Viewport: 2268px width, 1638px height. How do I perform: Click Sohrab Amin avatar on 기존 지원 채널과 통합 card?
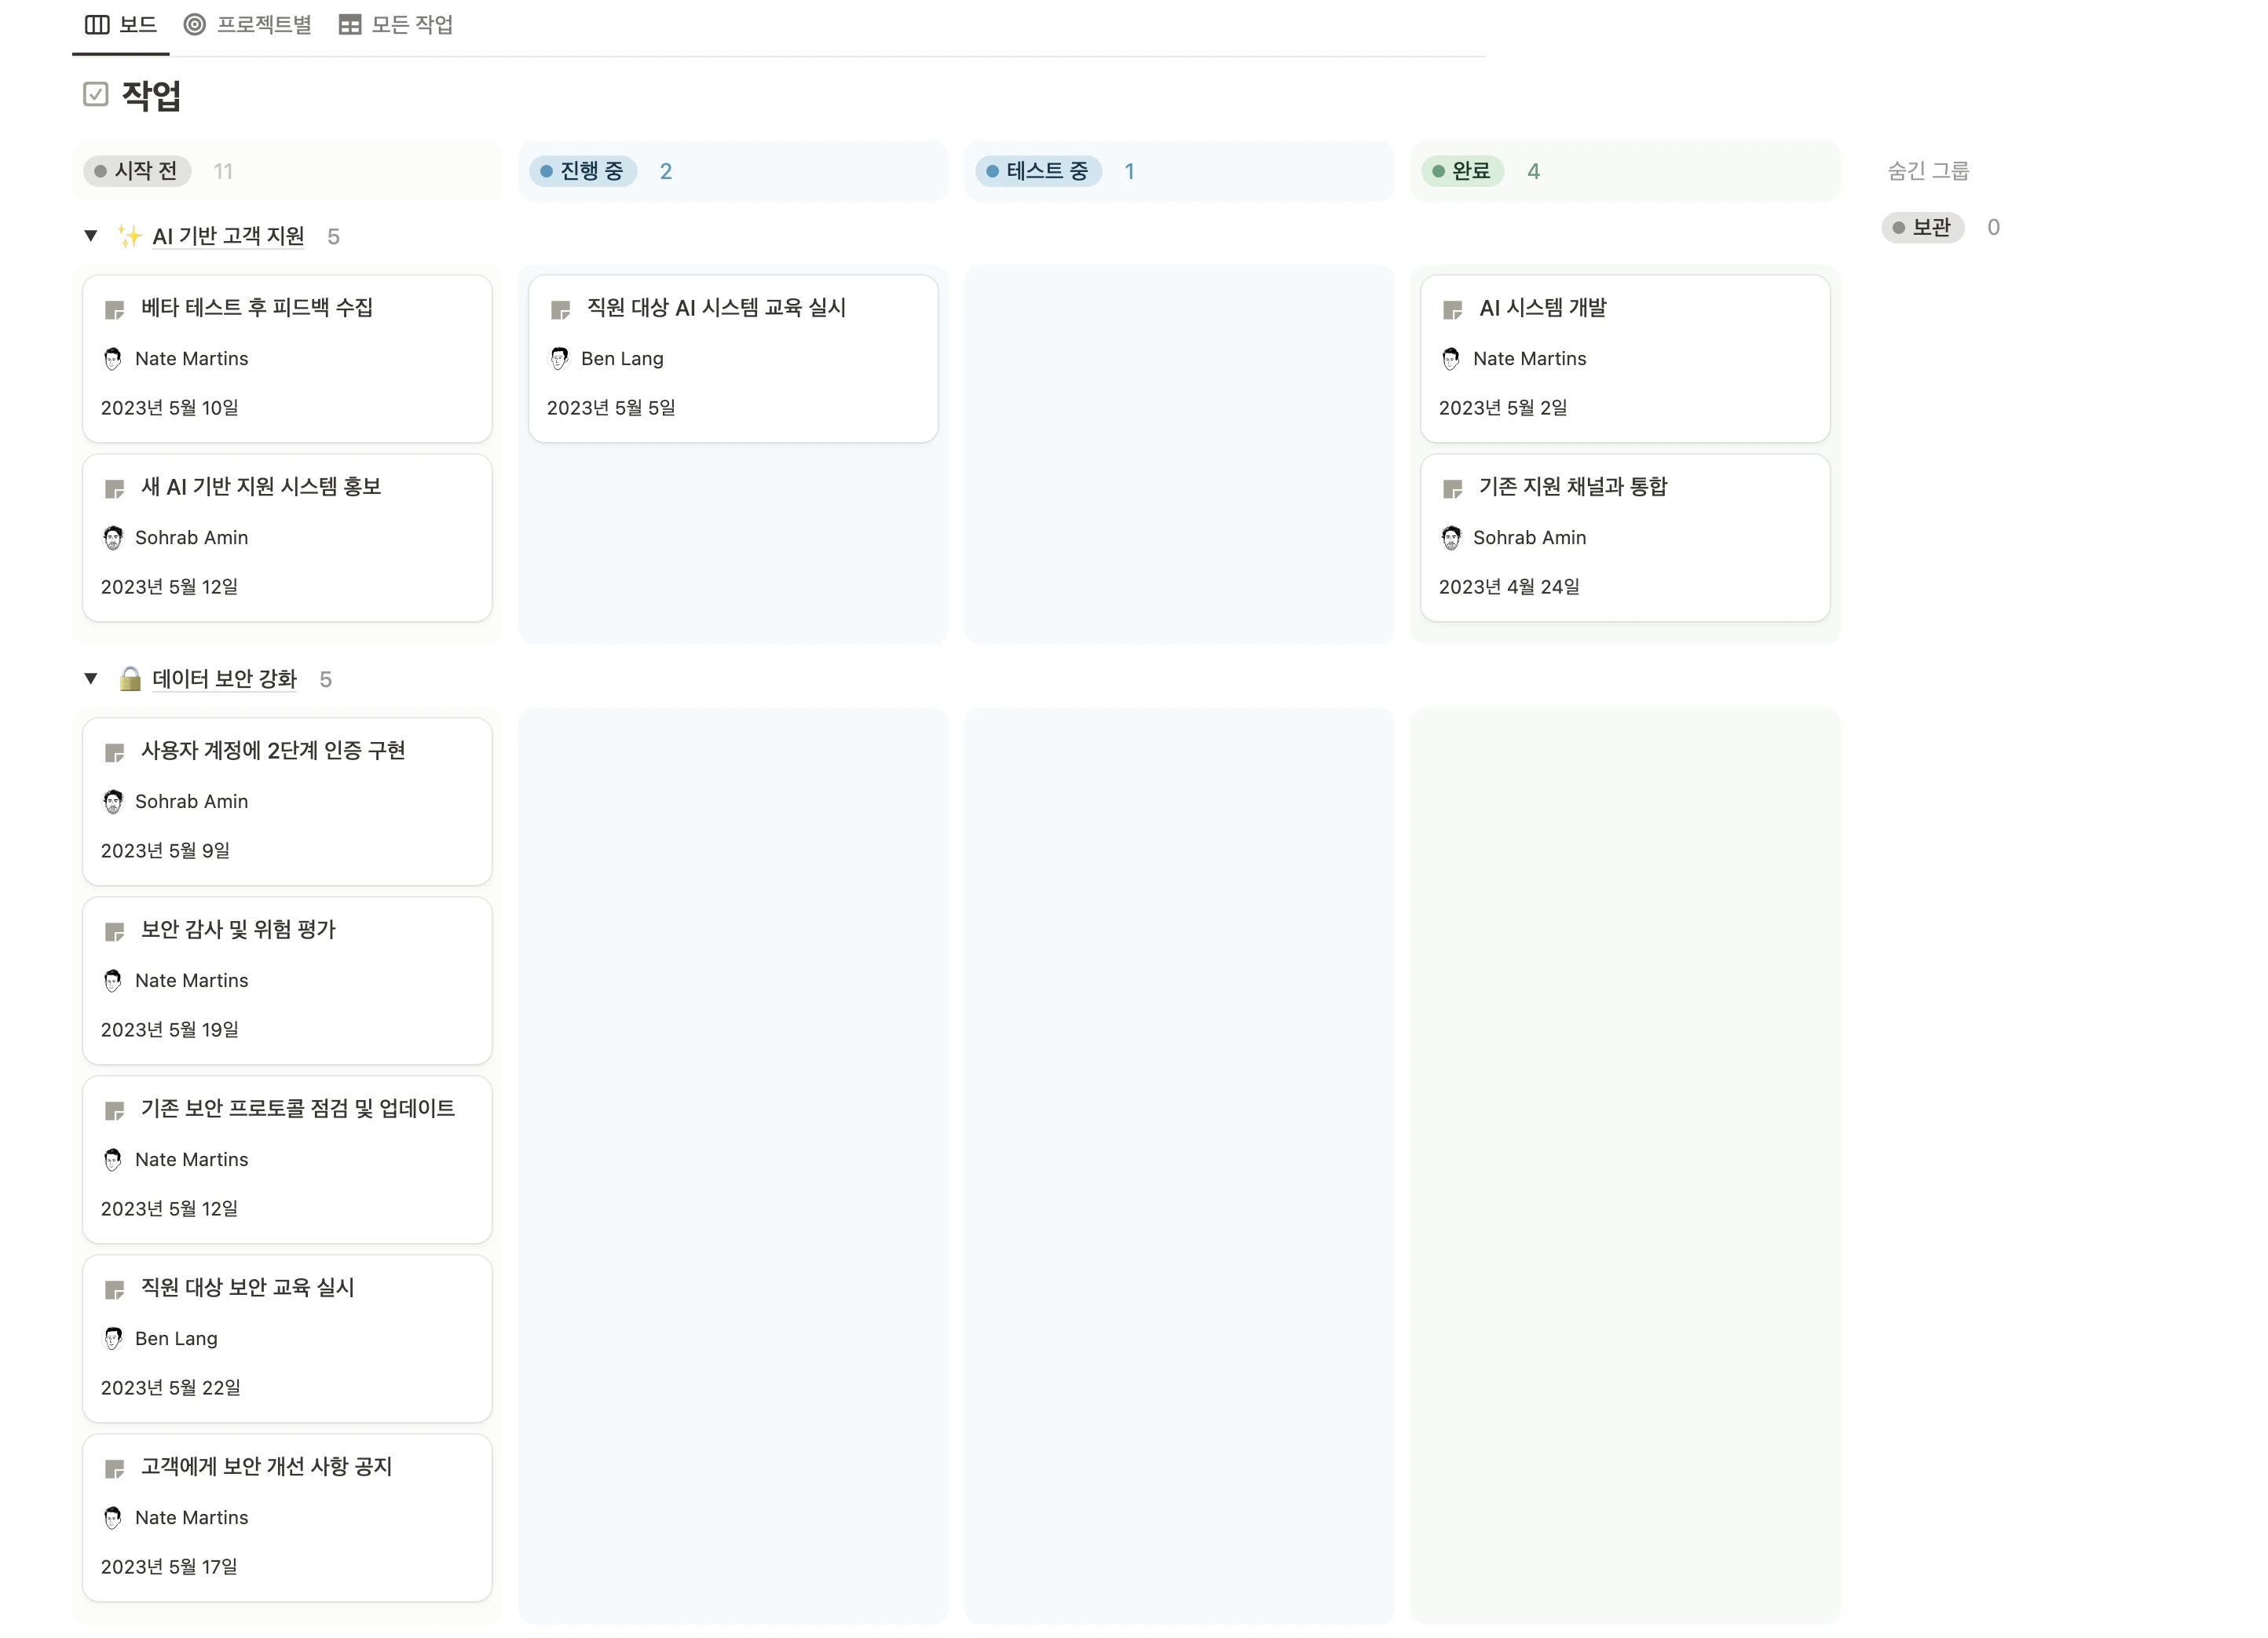1451,538
